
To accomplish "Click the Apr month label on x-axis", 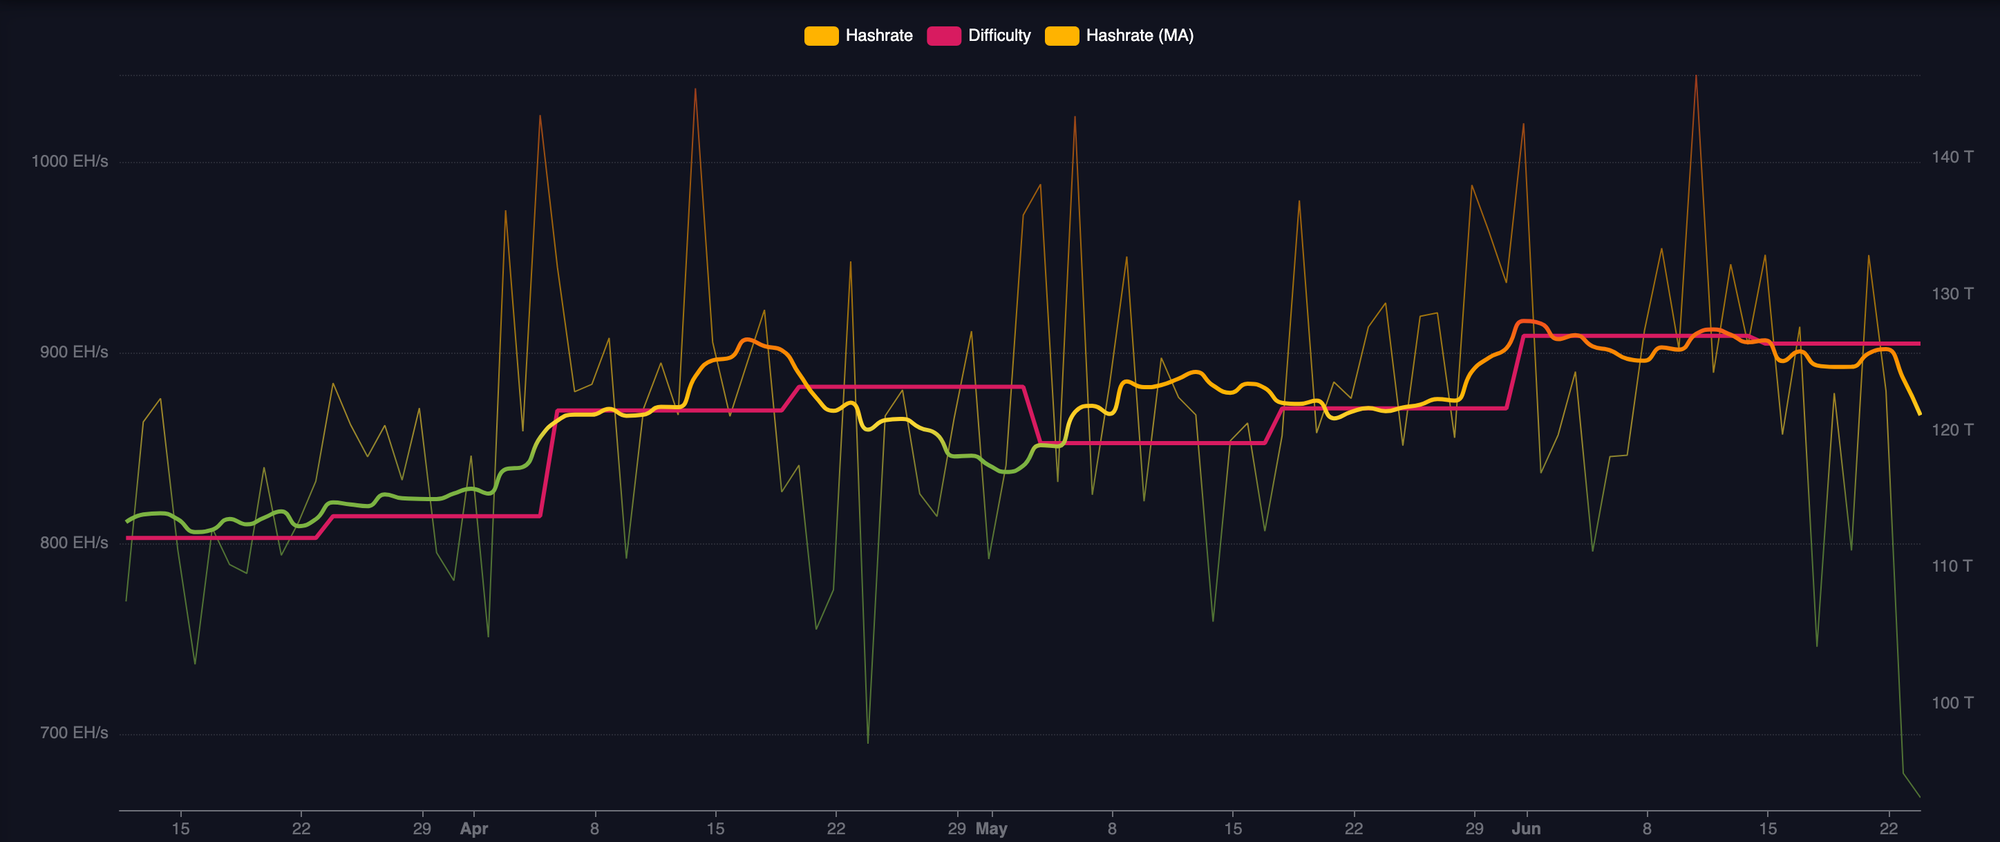I will pyautogui.click(x=474, y=829).
